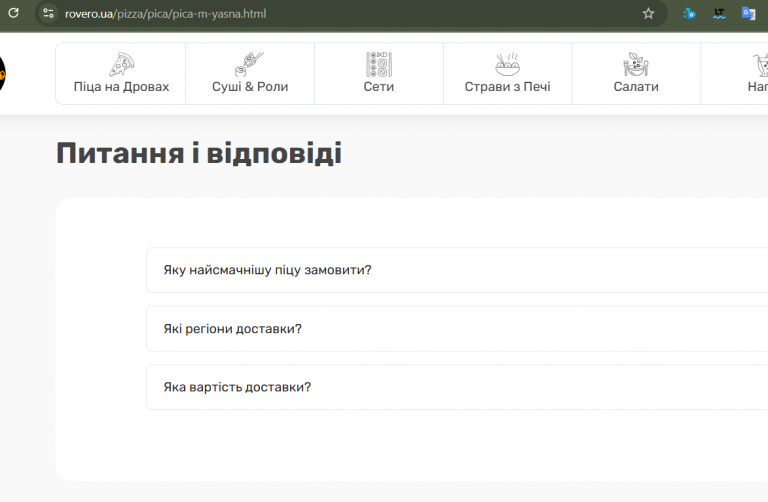
Task: Bookmark this page with the star icon
Action: [x=648, y=13]
